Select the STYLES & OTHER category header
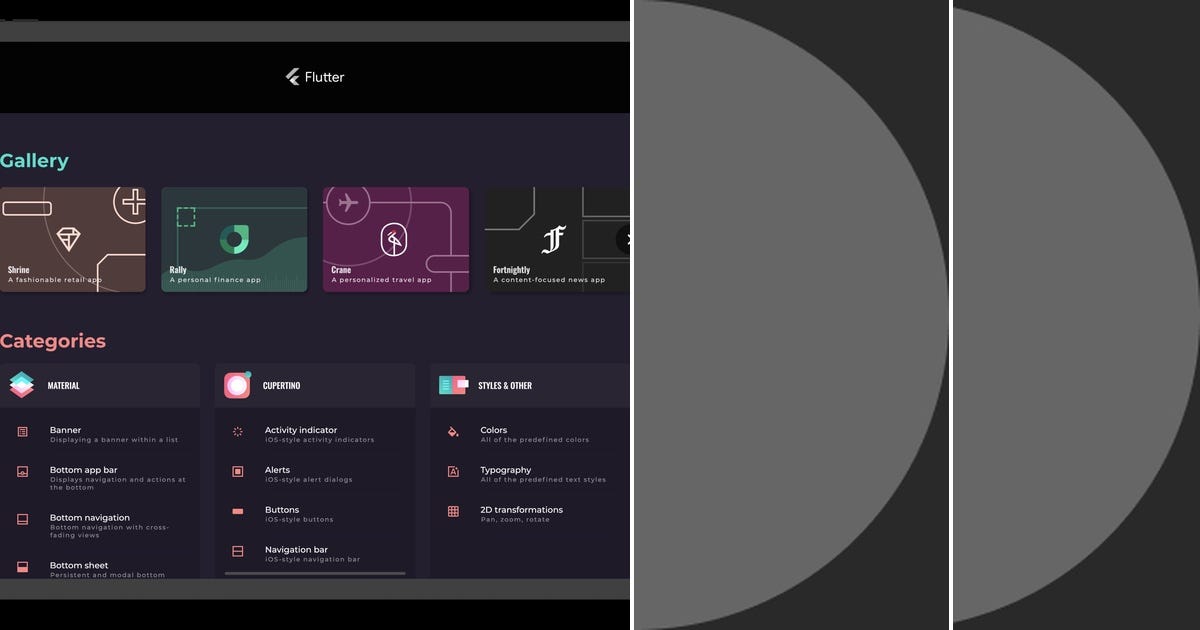The height and width of the screenshot is (630, 1200). tap(530, 385)
